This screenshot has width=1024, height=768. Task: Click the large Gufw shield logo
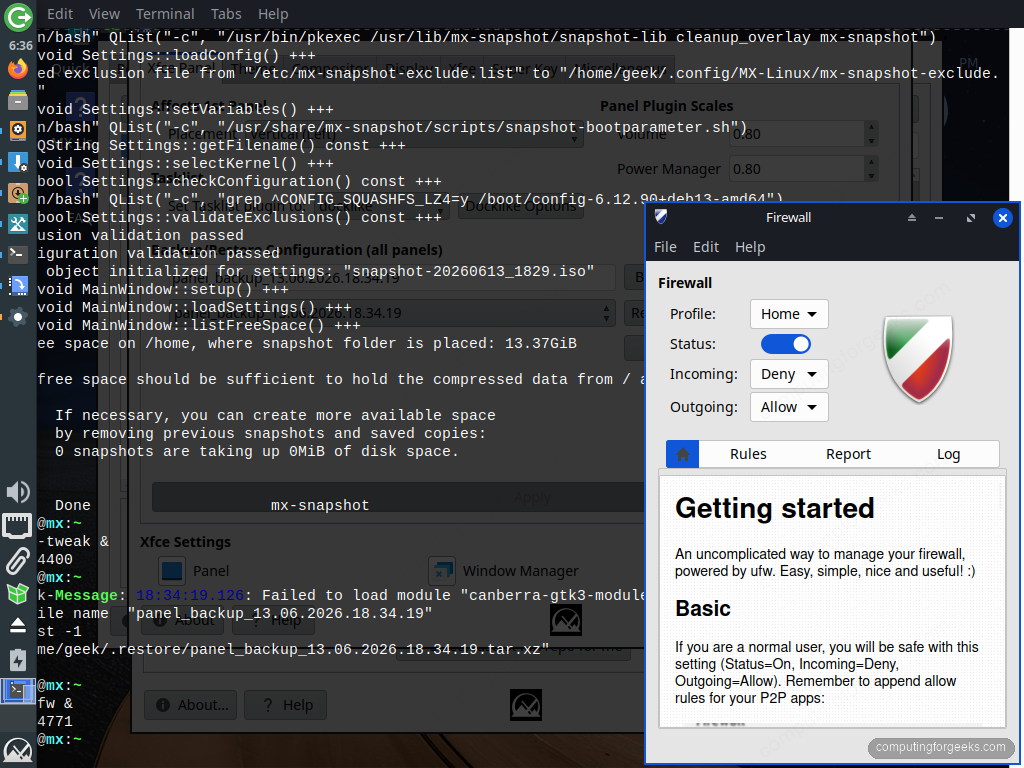(918, 358)
